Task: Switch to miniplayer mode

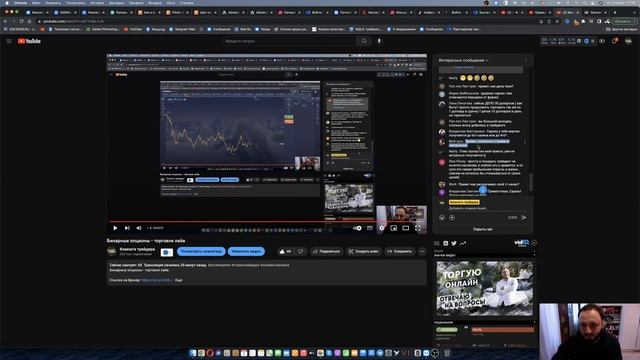Action: pyautogui.click(x=393, y=228)
